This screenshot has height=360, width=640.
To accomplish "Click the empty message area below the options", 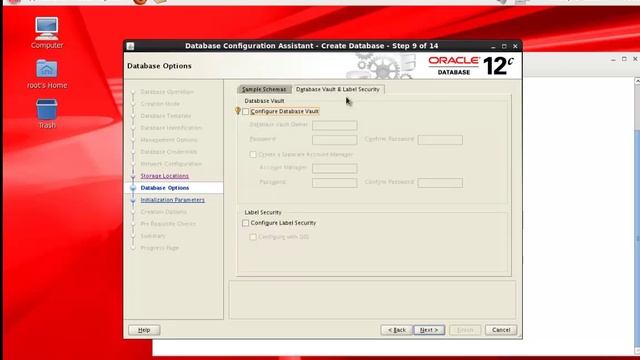I will click(372, 300).
